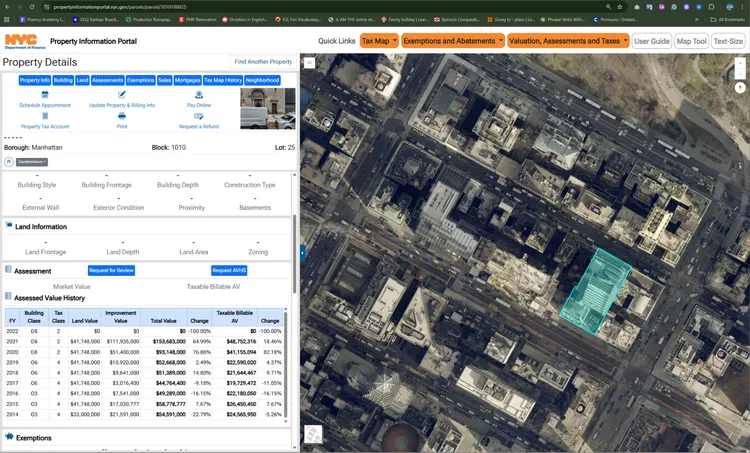Viewport: 750px width, 453px height.
Task: Click the Pay Online icon
Action: (x=199, y=95)
